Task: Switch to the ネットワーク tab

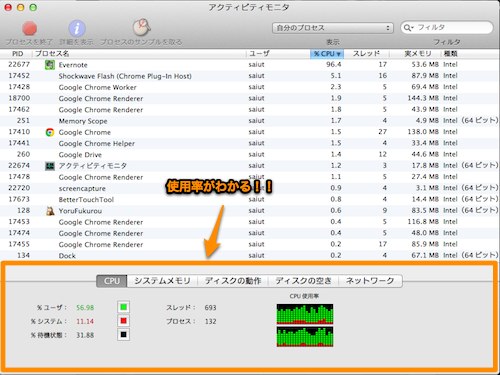Action: point(370,281)
